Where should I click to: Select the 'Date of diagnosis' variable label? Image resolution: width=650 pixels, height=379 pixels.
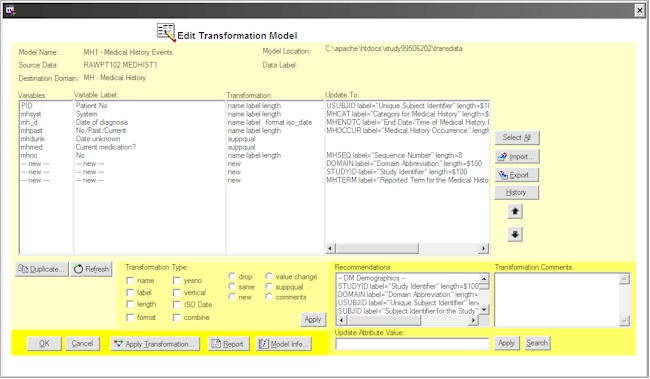pyautogui.click(x=102, y=122)
